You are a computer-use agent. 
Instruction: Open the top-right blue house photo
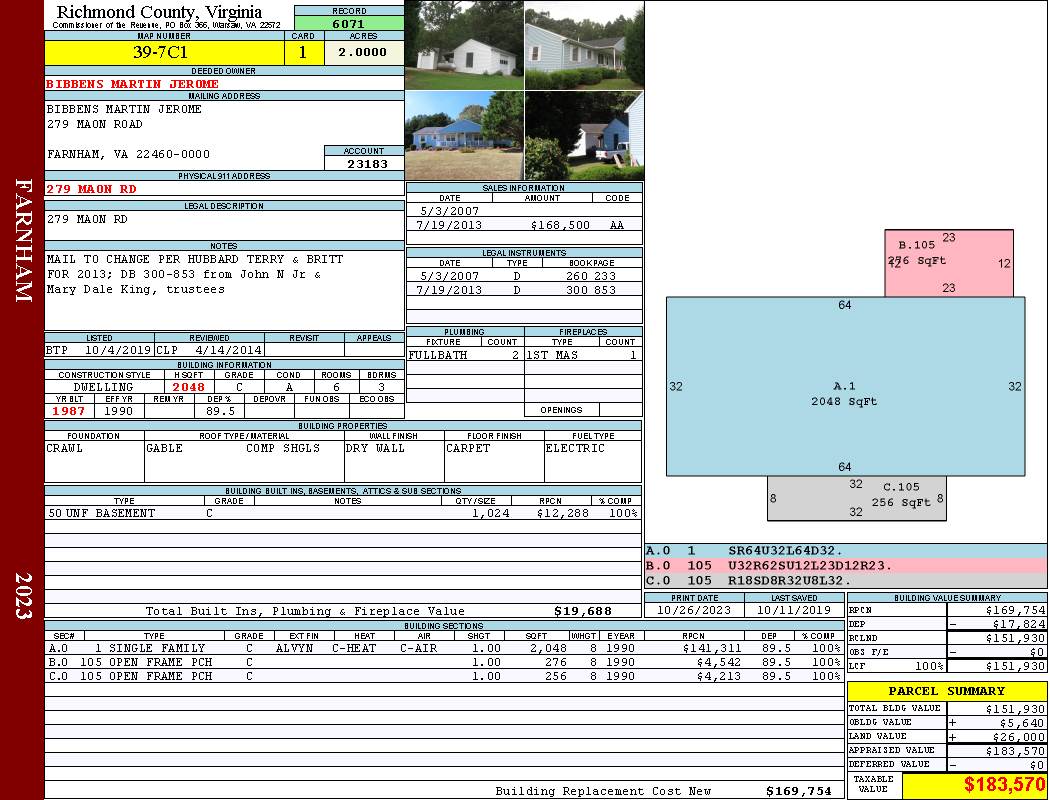click(584, 45)
